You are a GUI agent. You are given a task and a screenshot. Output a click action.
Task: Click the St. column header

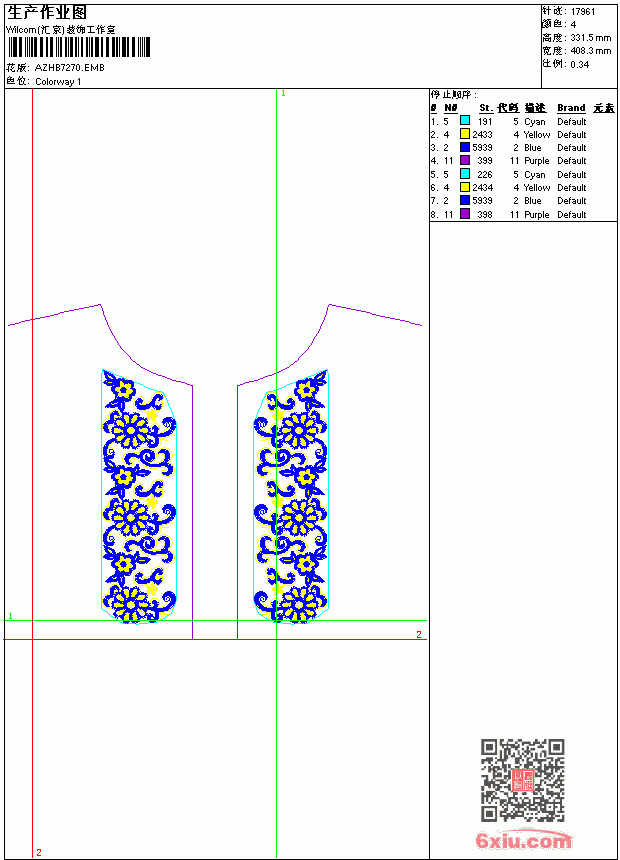point(486,108)
